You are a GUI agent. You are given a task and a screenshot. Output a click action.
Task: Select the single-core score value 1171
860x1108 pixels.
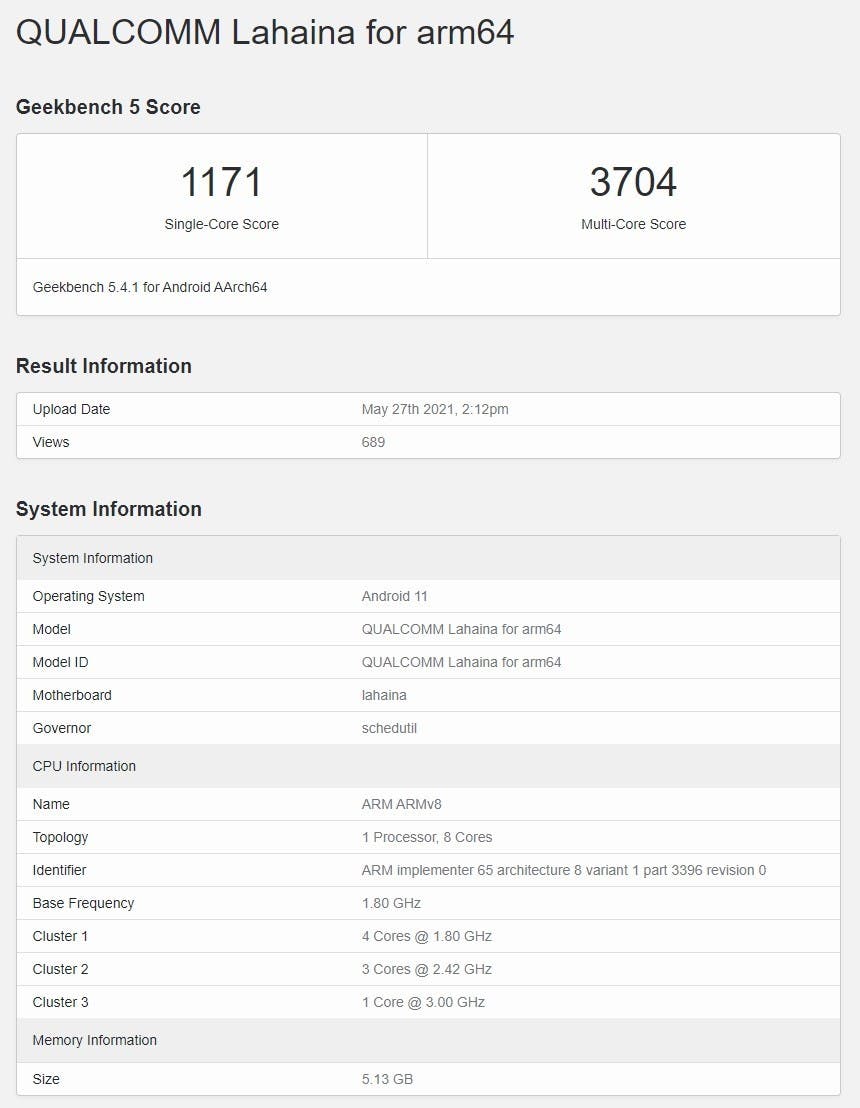tap(222, 182)
